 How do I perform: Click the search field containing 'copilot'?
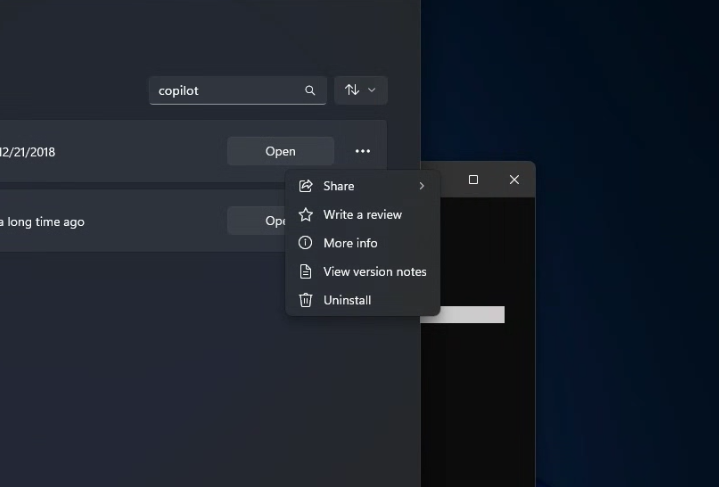pyautogui.click(x=225, y=91)
